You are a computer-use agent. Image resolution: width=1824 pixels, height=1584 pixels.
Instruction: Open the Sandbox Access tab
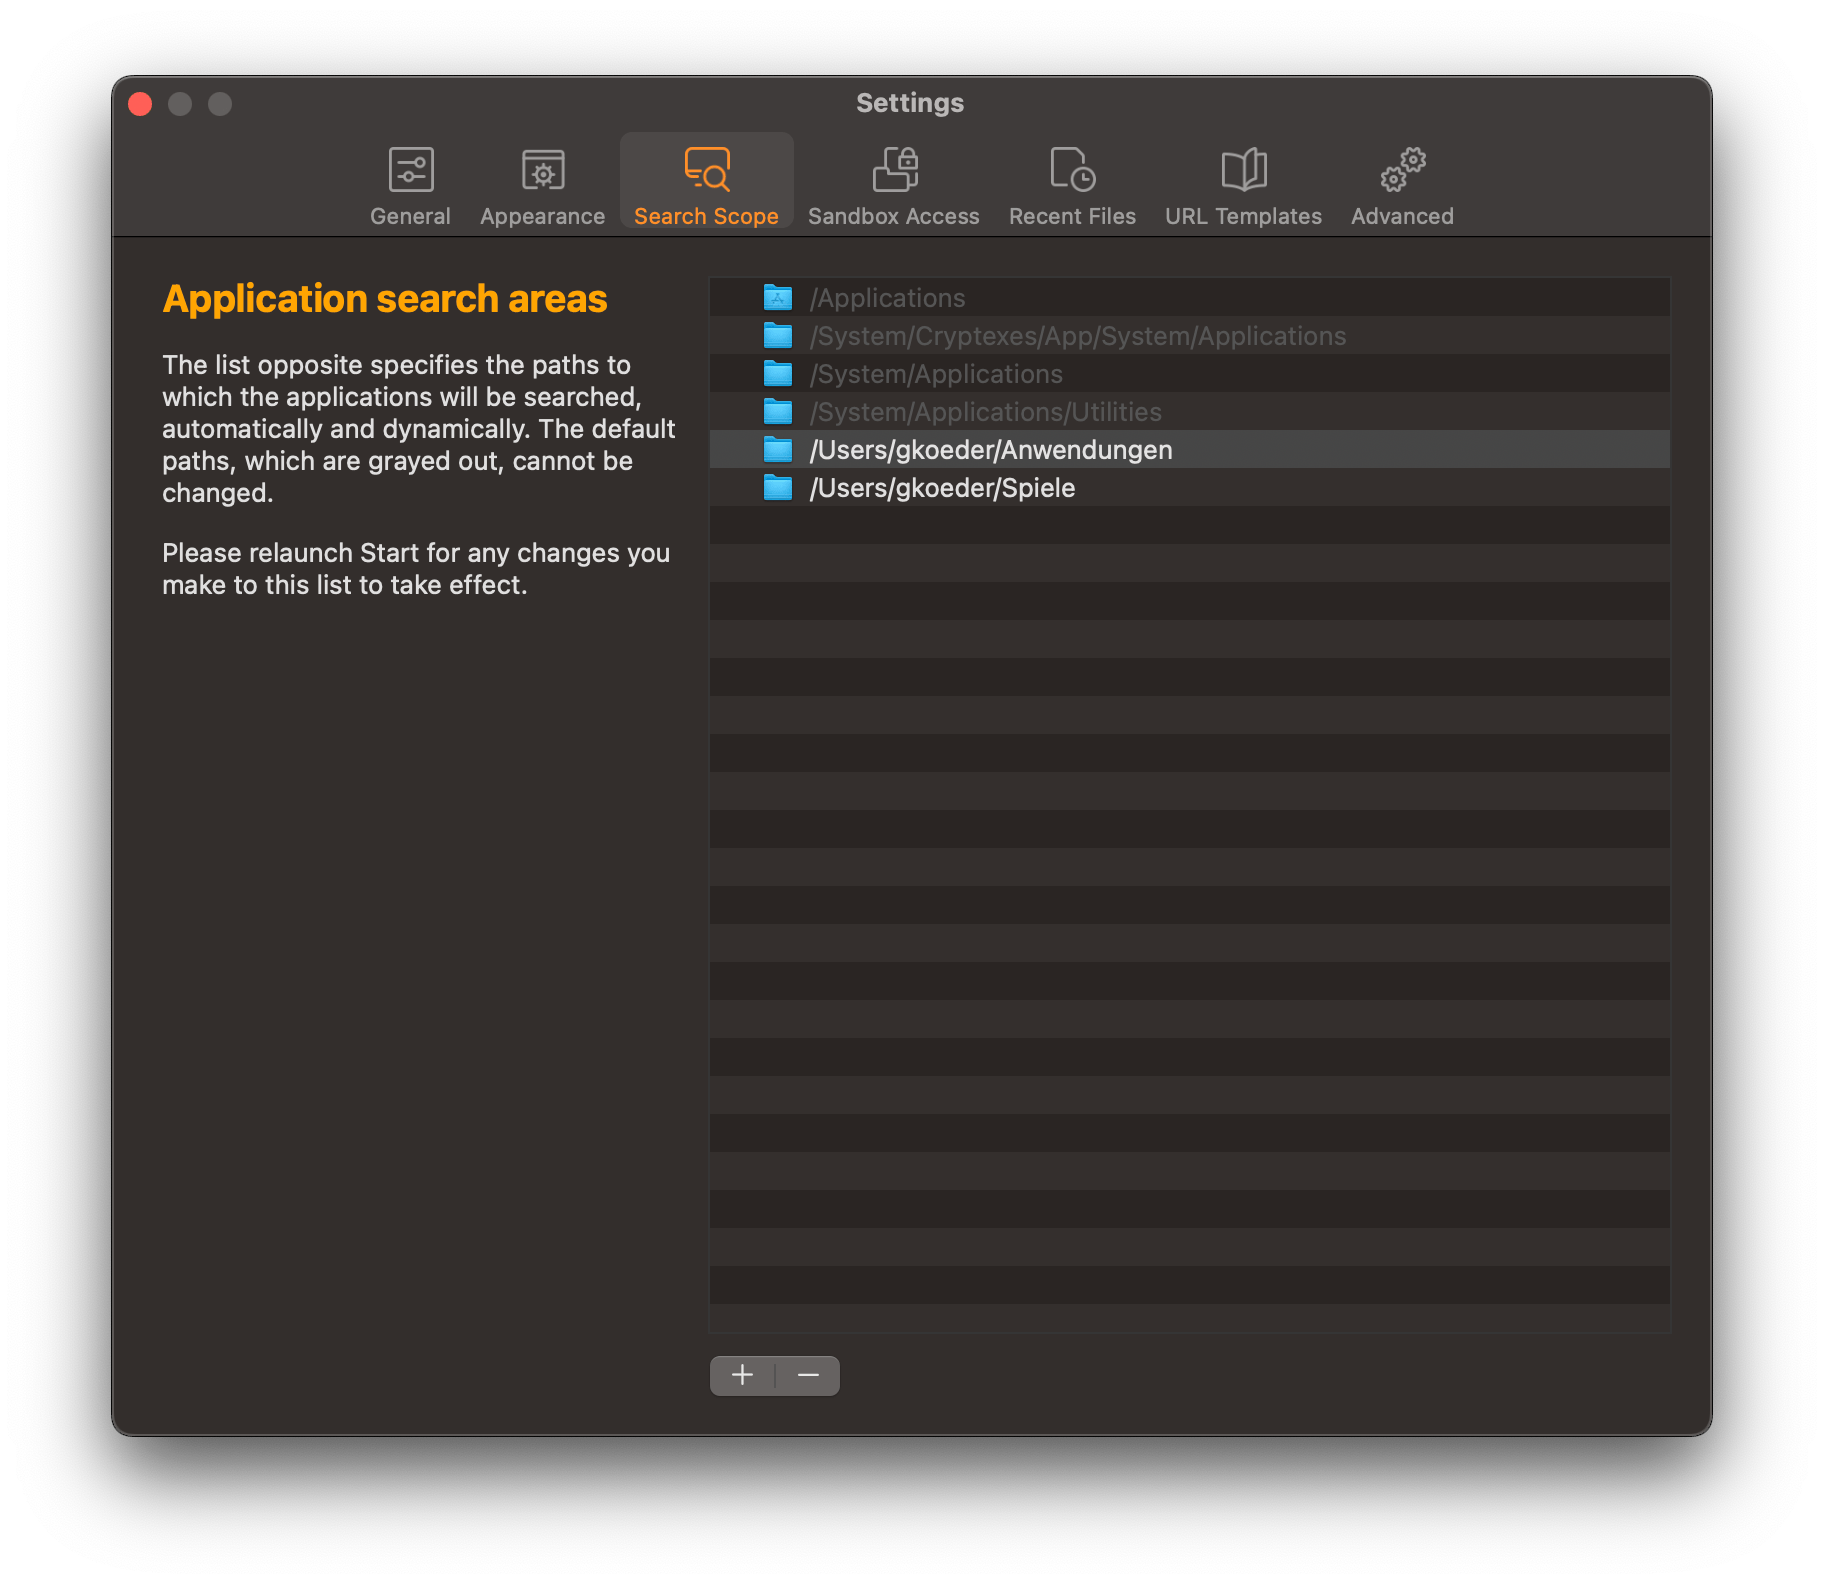pos(893,187)
